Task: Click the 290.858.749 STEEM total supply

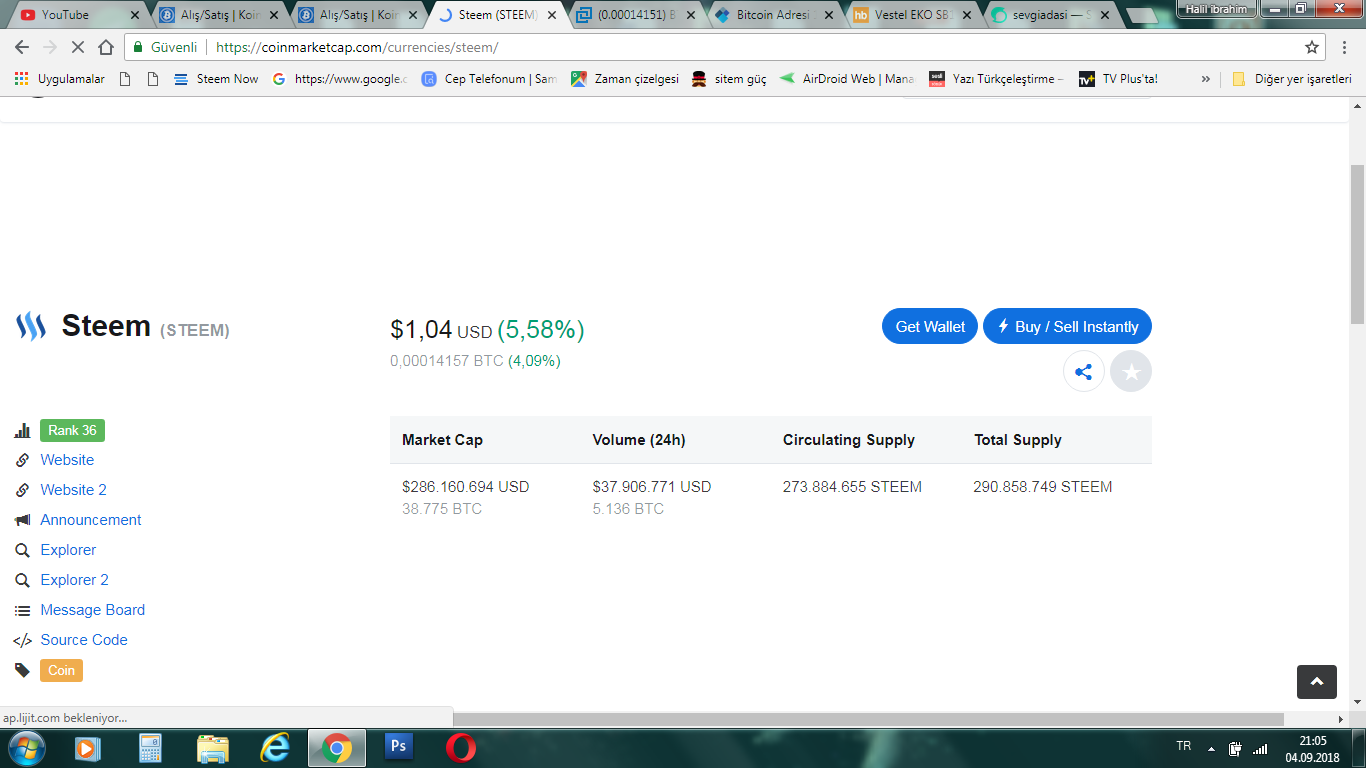Action: click(x=1042, y=487)
